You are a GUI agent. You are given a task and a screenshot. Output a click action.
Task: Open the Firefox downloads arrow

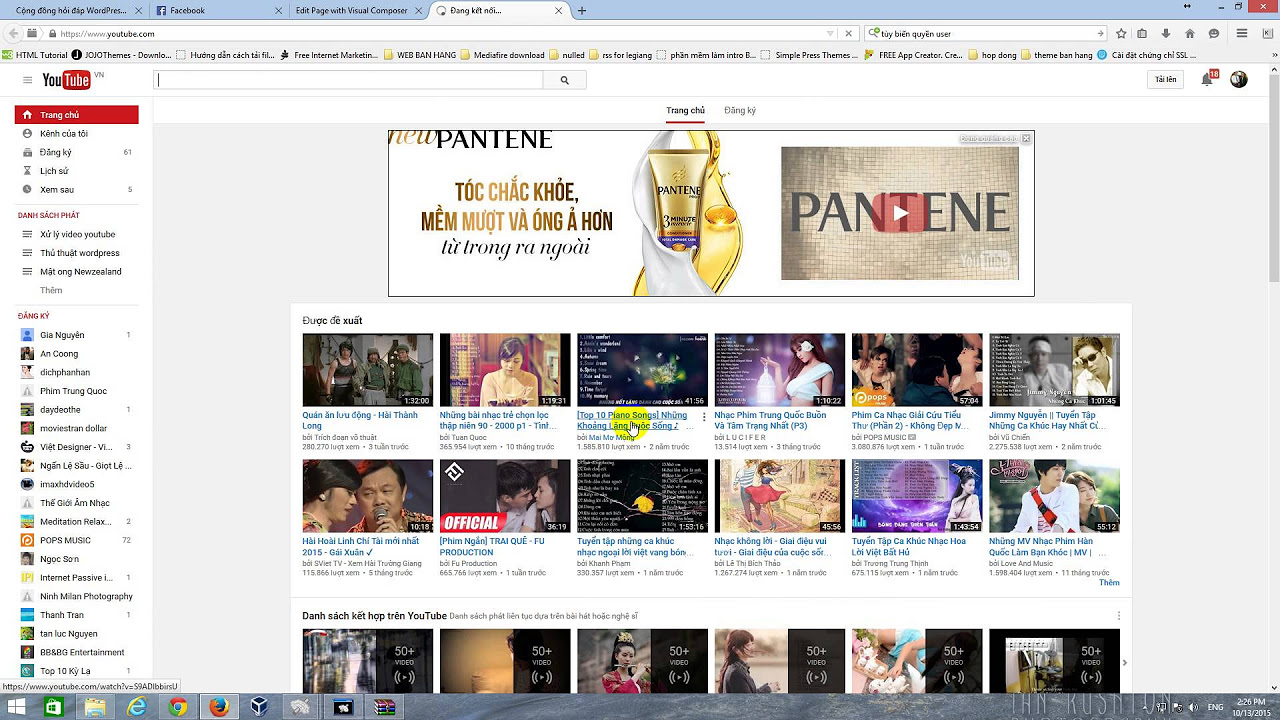(1165, 33)
